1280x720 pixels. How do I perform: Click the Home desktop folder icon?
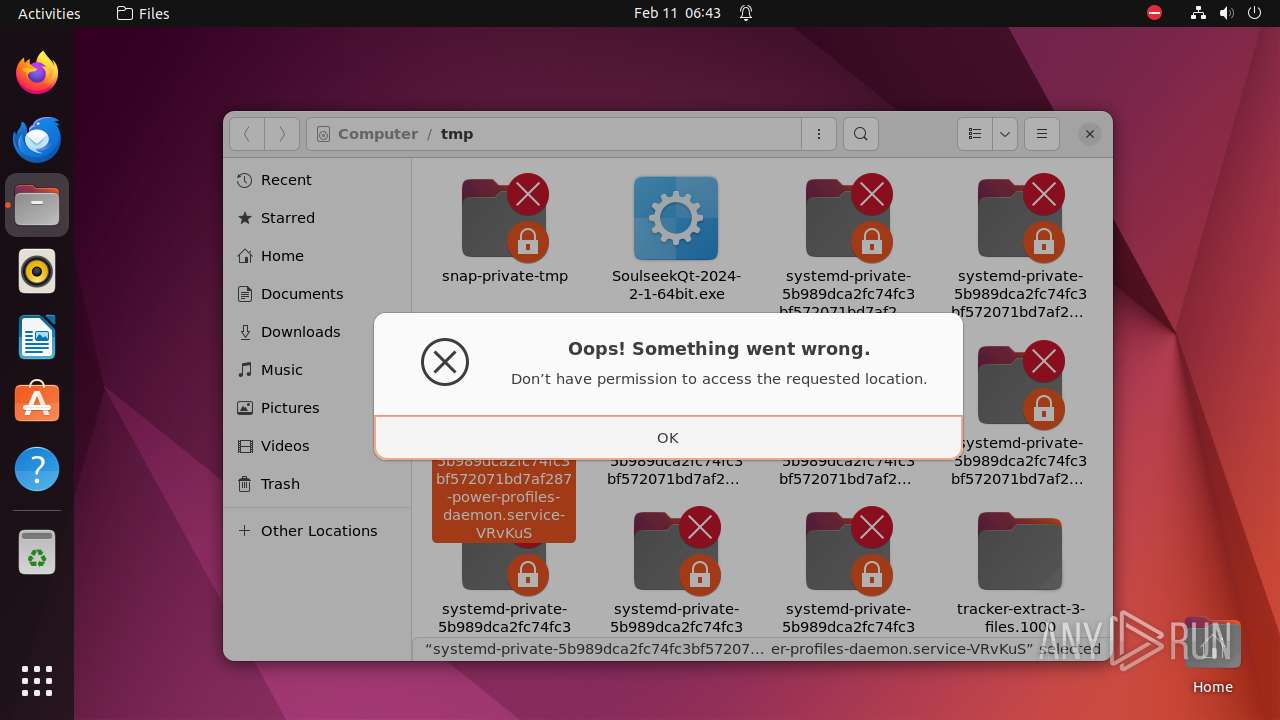(1212, 656)
